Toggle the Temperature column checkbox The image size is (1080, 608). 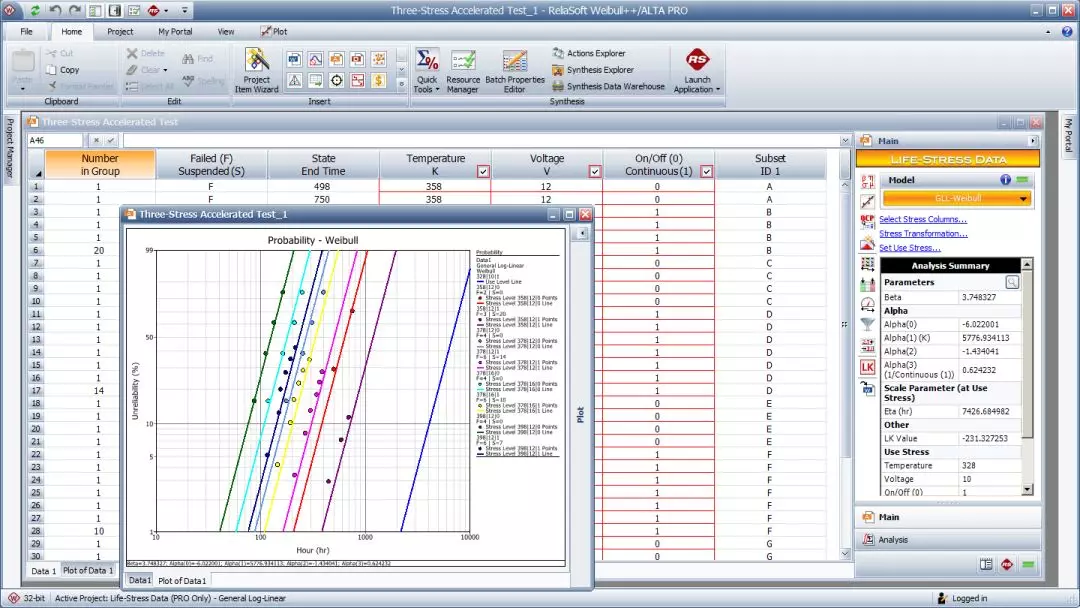point(483,171)
